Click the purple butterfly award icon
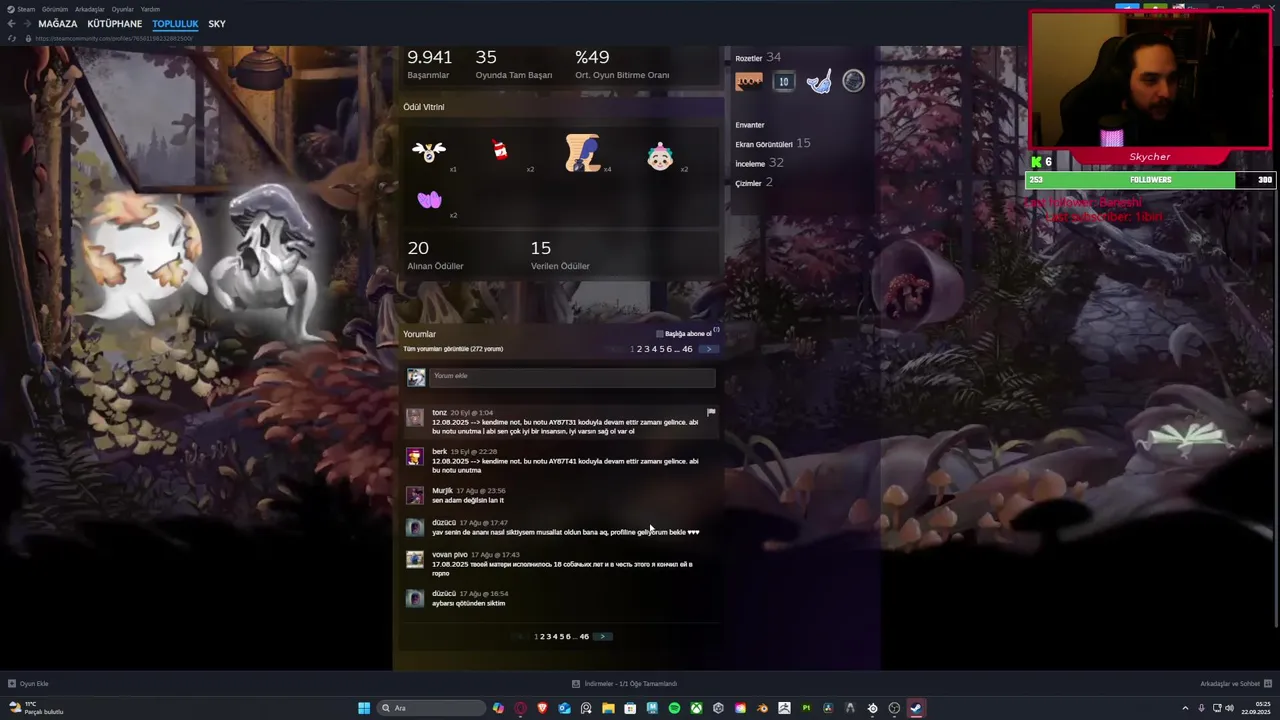The width and height of the screenshot is (1280, 720). tap(429, 200)
